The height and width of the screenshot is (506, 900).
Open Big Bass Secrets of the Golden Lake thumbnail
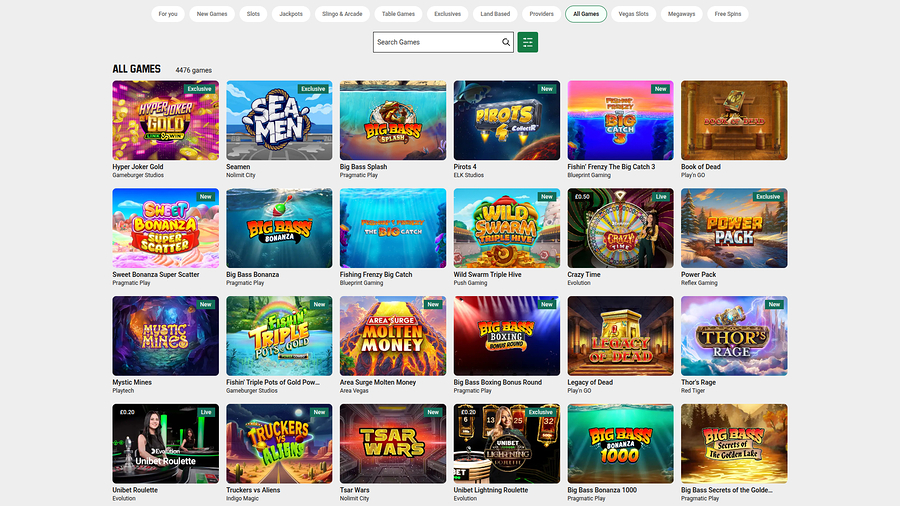734,443
